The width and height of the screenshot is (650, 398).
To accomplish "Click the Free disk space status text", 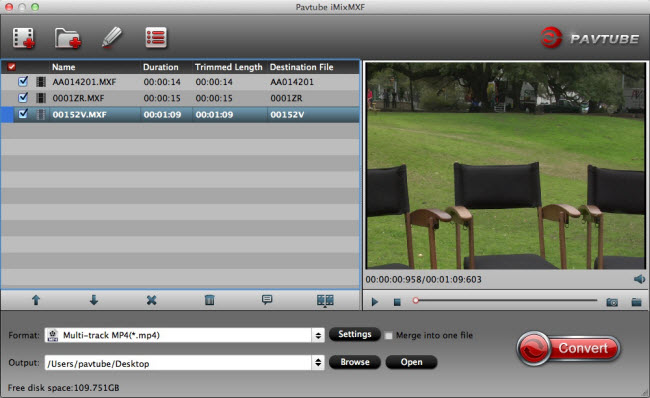I will [63, 388].
